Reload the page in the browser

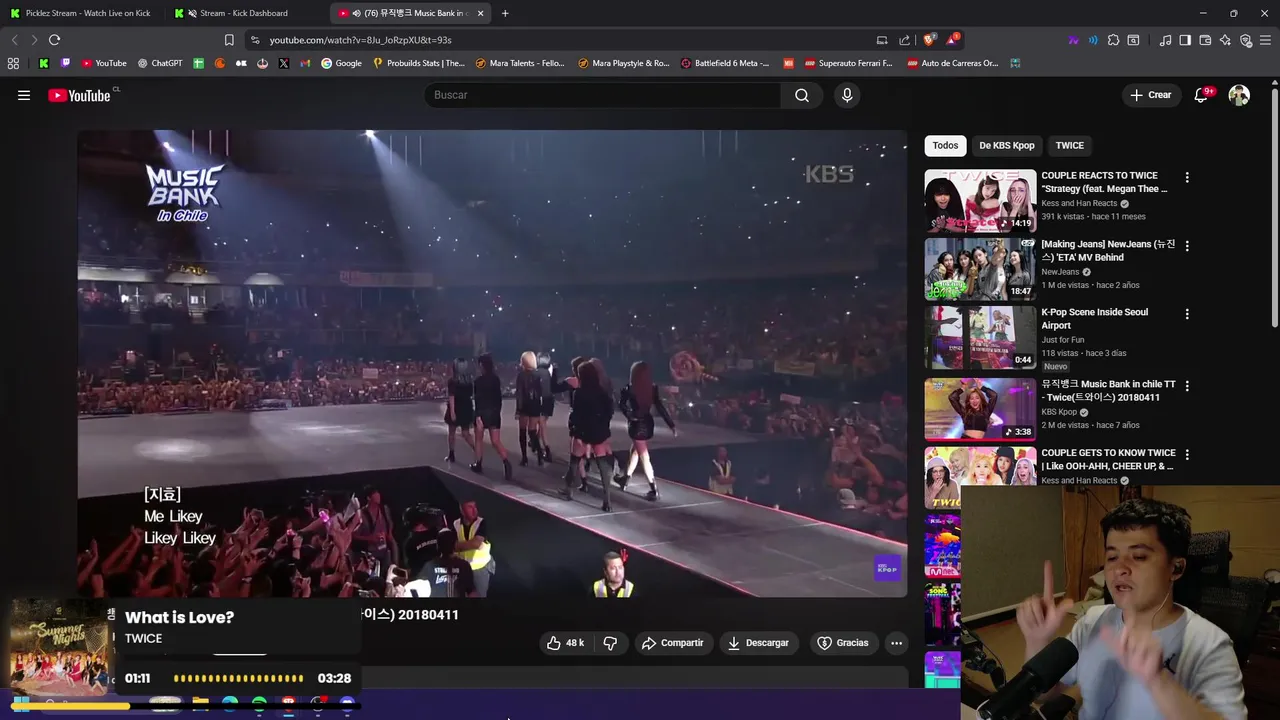click(x=54, y=40)
